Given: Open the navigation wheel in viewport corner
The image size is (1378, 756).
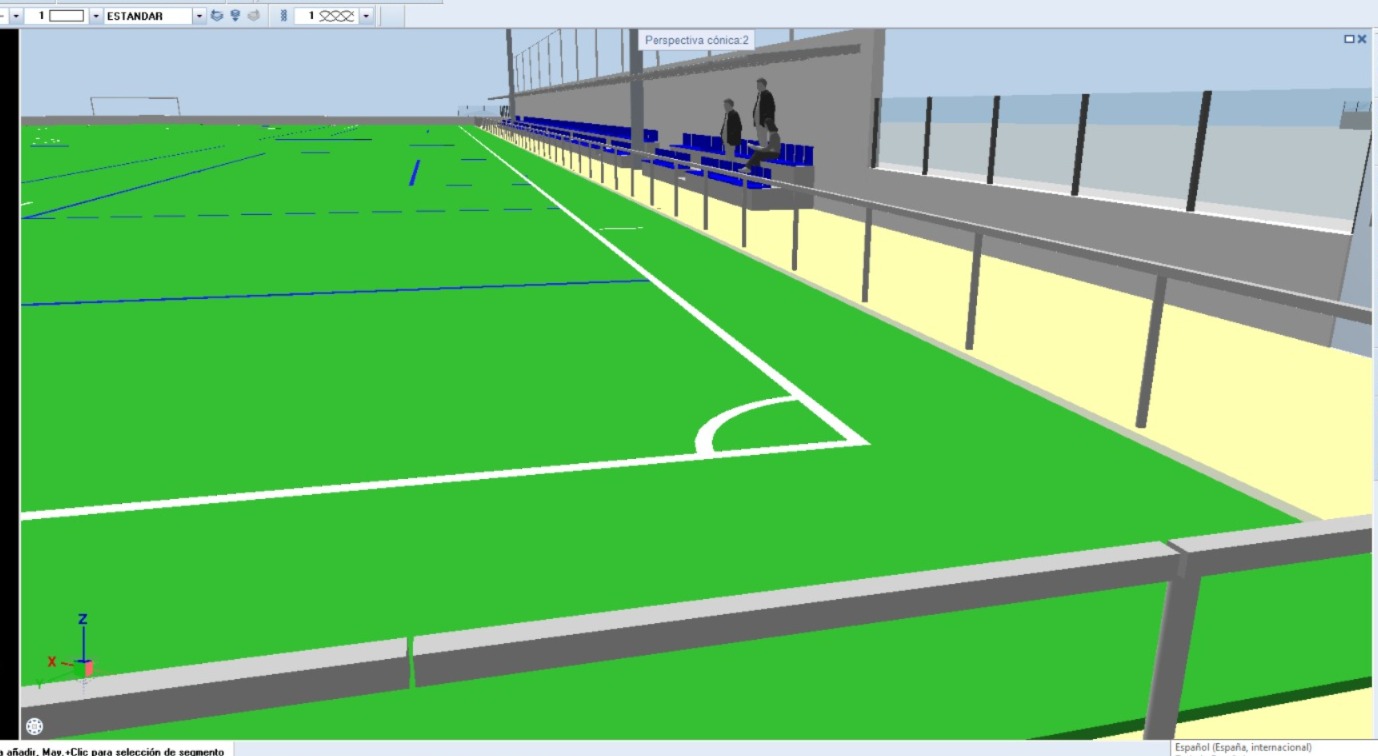Looking at the screenshot, I should [x=34, y=726].
